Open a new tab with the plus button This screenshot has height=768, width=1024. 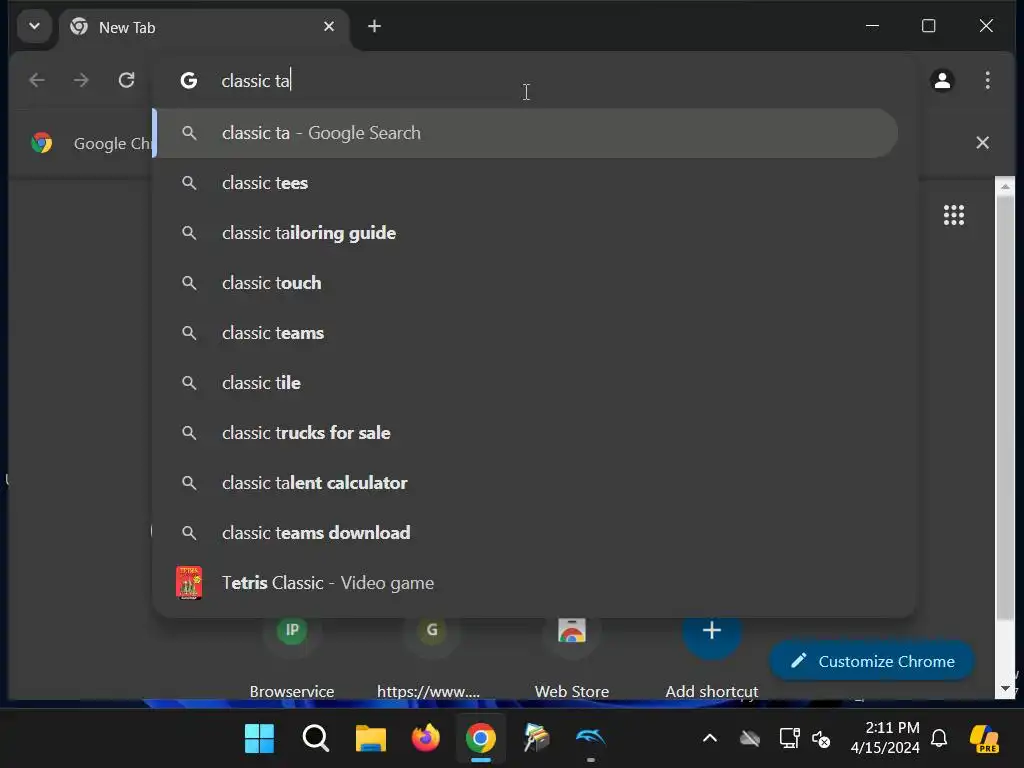click(374, 26)
